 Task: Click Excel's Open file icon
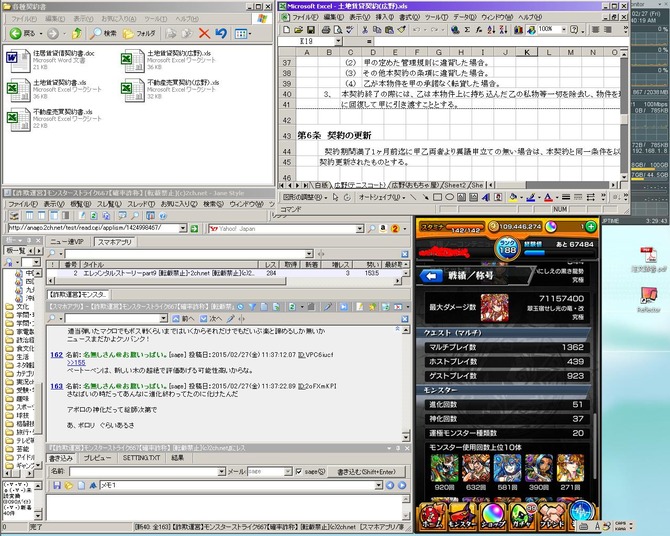click(298, 29)
